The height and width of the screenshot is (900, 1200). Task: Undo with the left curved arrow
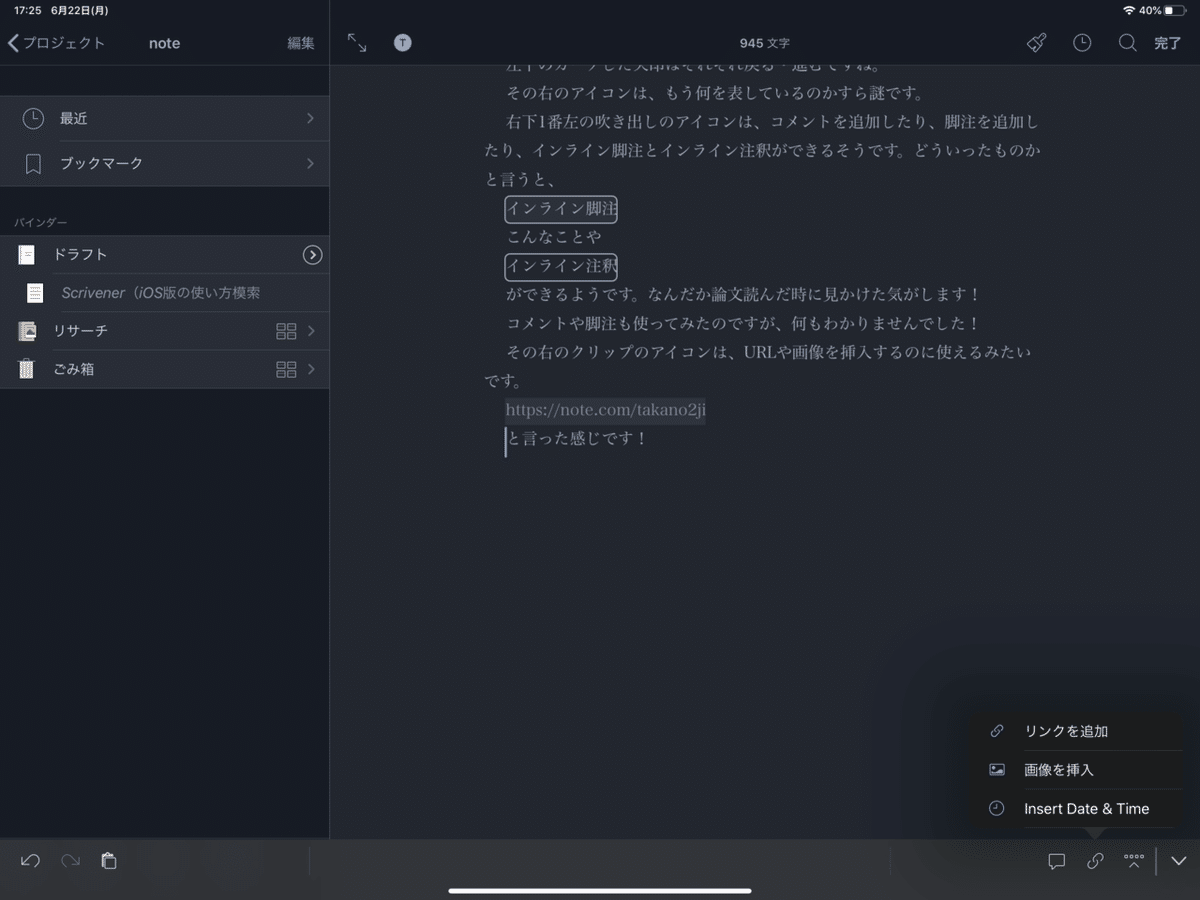coord(30,860)
